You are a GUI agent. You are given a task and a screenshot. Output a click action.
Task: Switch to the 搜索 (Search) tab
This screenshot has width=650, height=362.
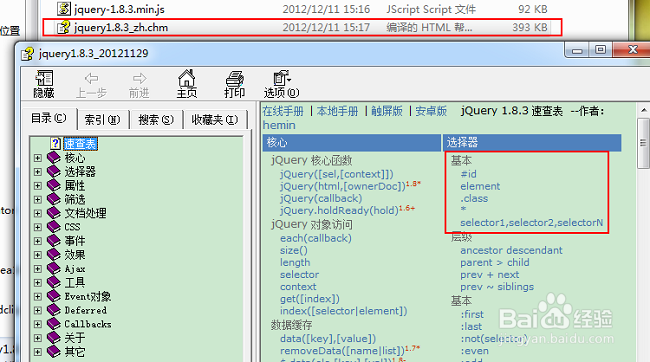[156, 120]
